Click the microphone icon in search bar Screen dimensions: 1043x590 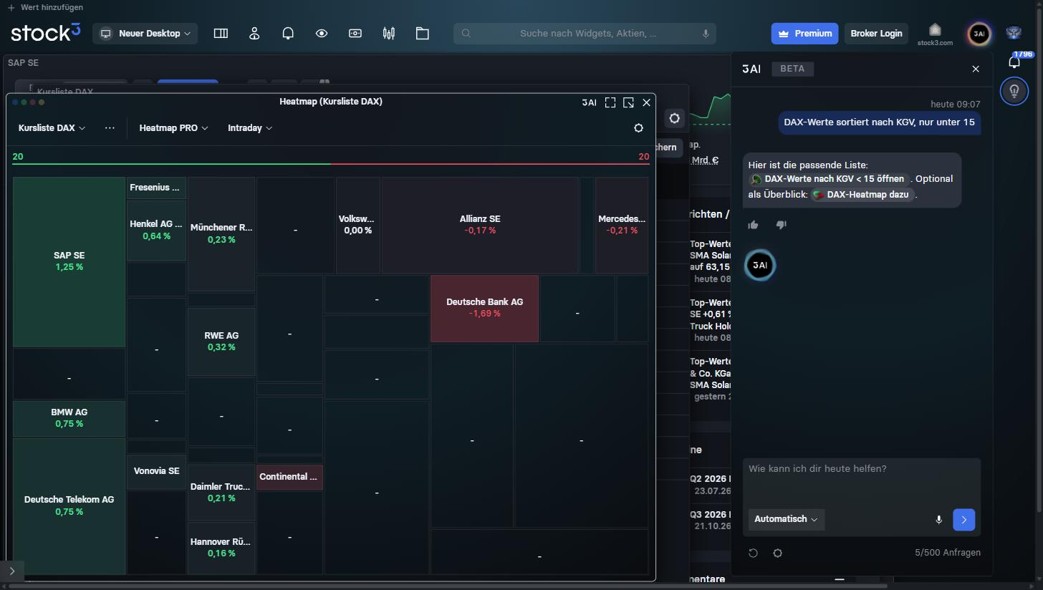pyautogui.click(x=706, y=33)
